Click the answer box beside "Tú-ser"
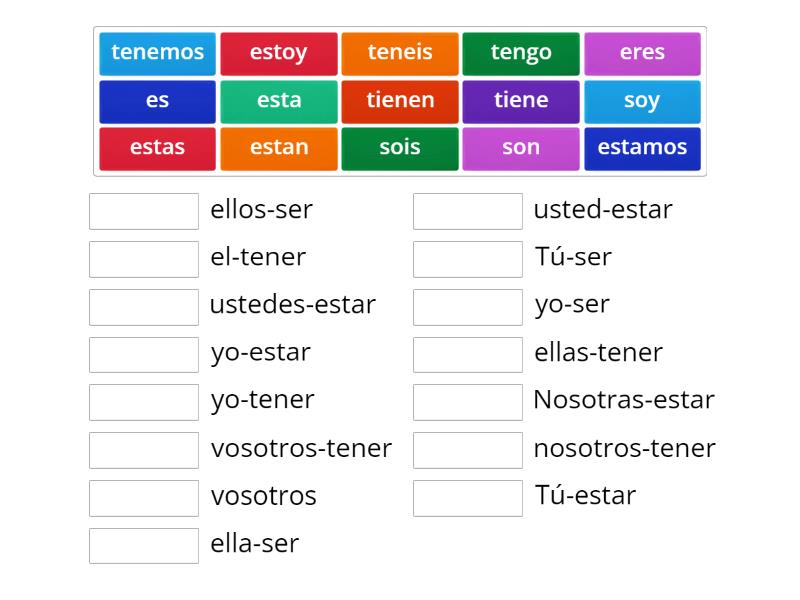The image size is (800, 600). pos(467,258)
